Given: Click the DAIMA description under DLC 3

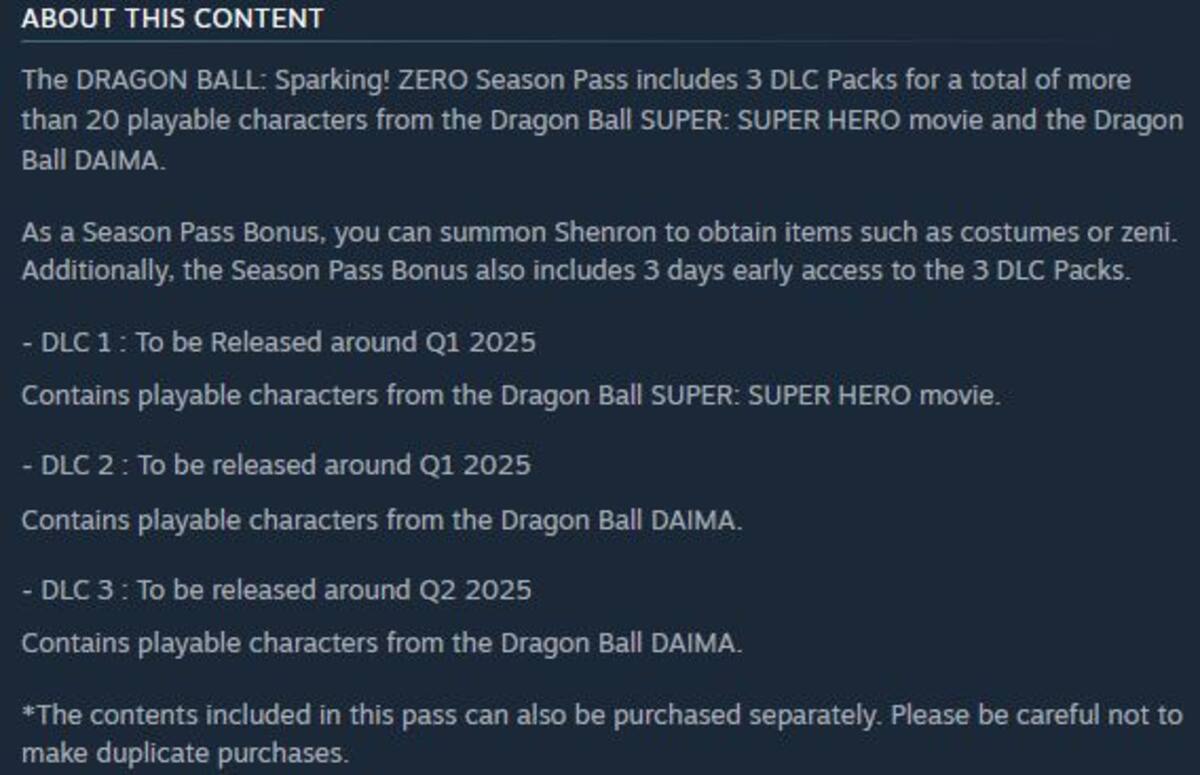Looking at the screenshot, I should [x=382, y=643].
